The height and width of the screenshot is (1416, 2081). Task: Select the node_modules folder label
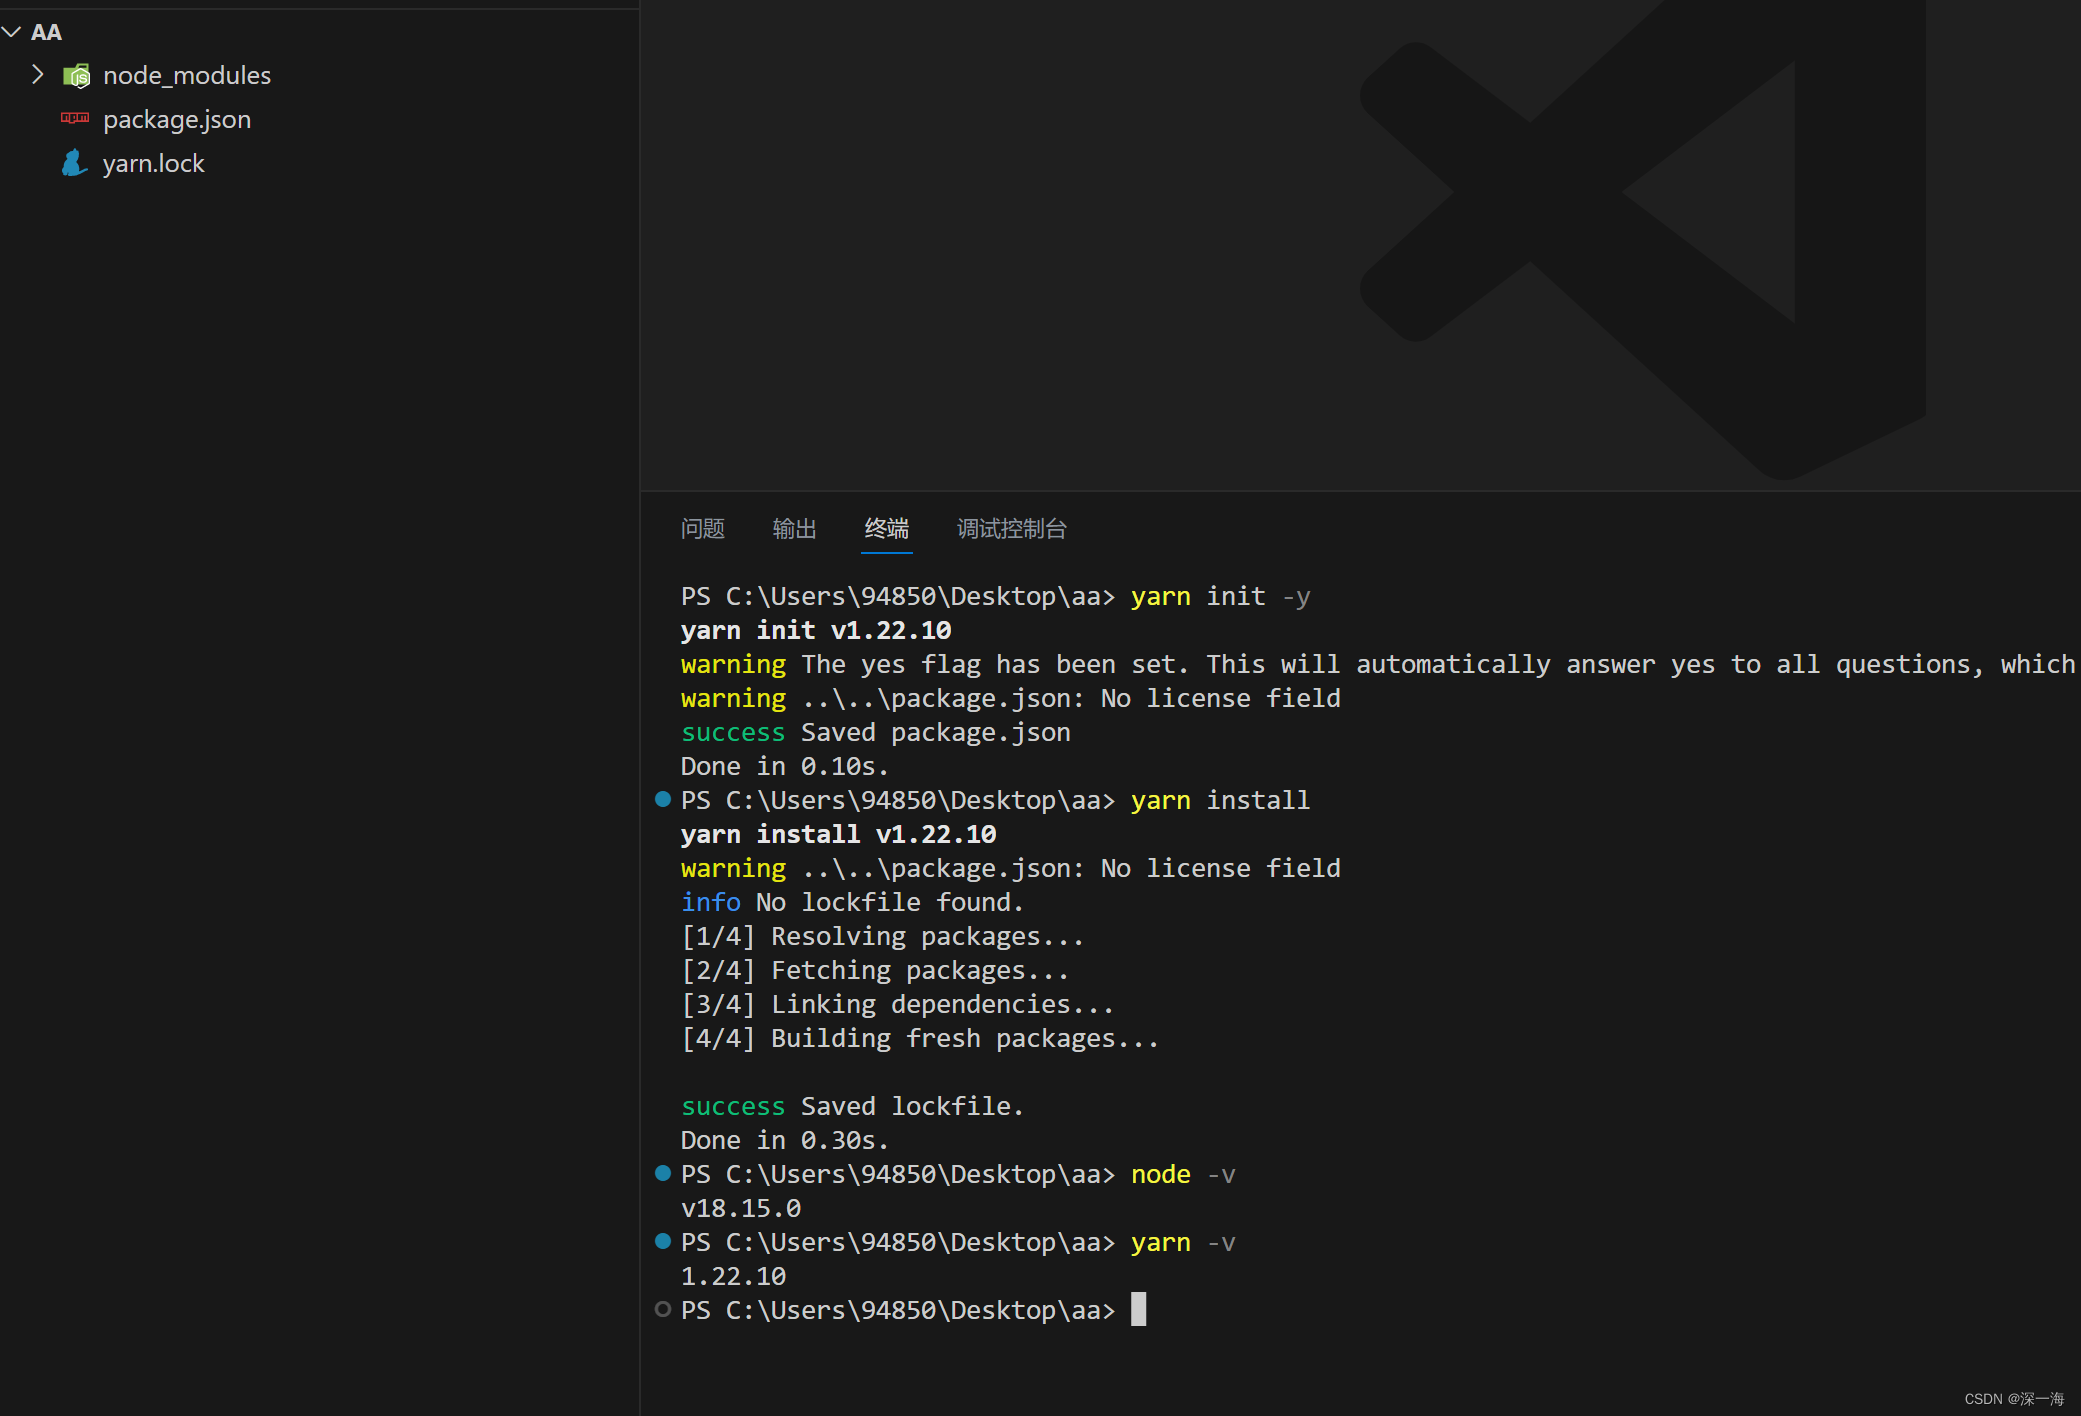pos(187,76)
